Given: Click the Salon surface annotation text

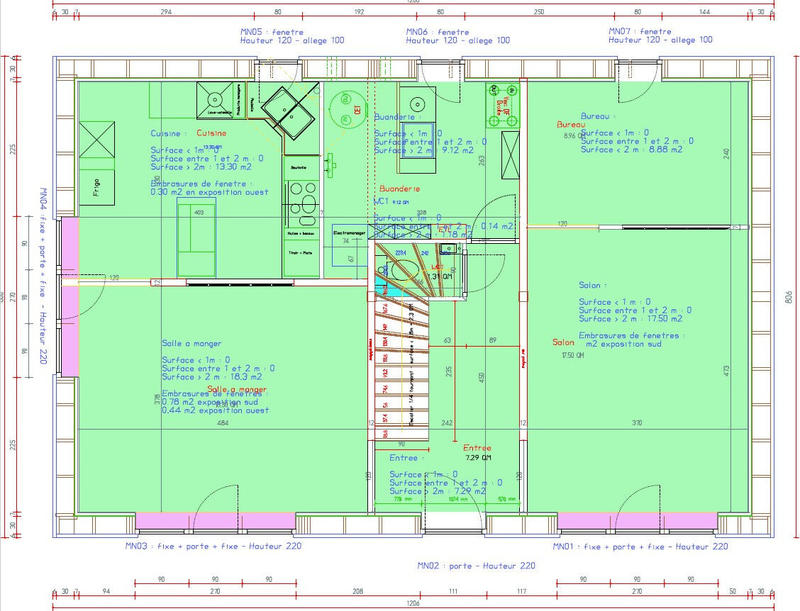Looking at the screenshot, I should 630,310.
